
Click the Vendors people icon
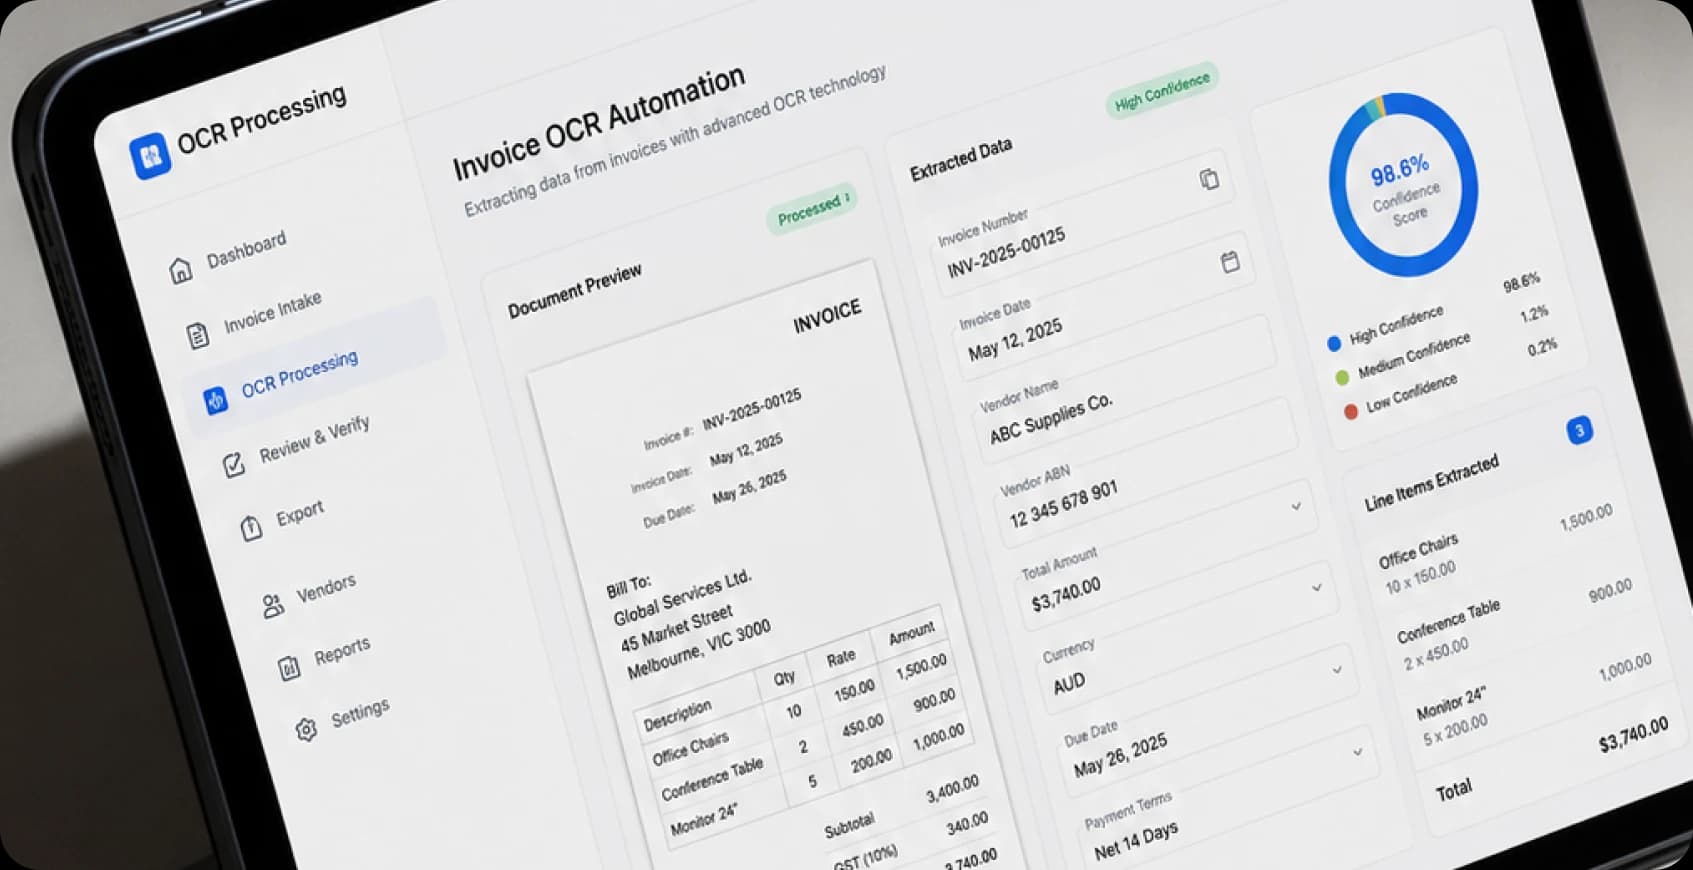point(272,605)
